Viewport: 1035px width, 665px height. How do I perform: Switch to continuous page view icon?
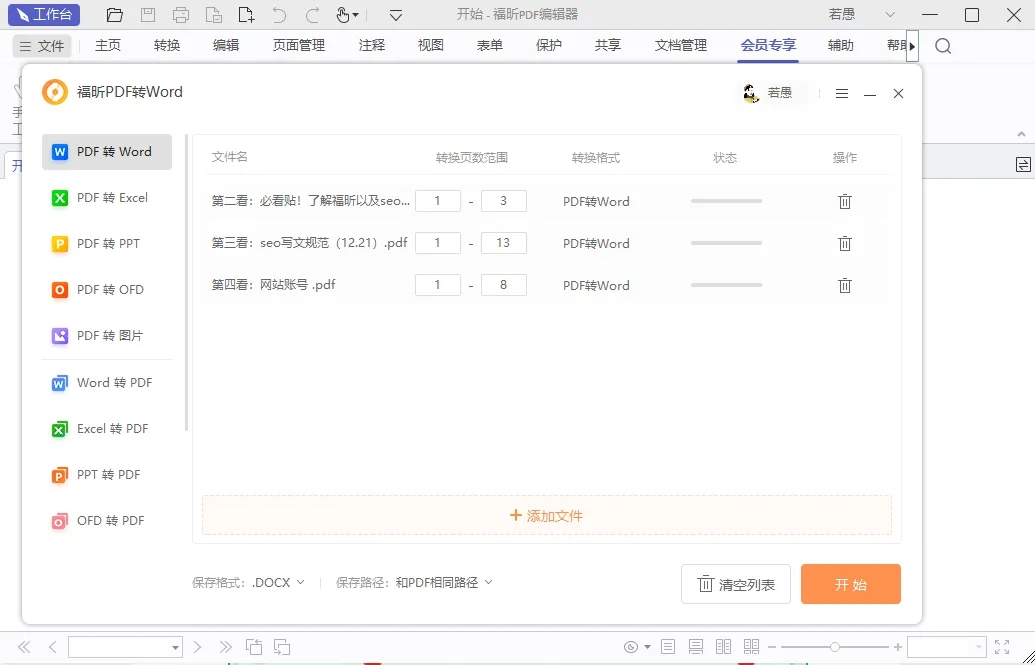696,647
